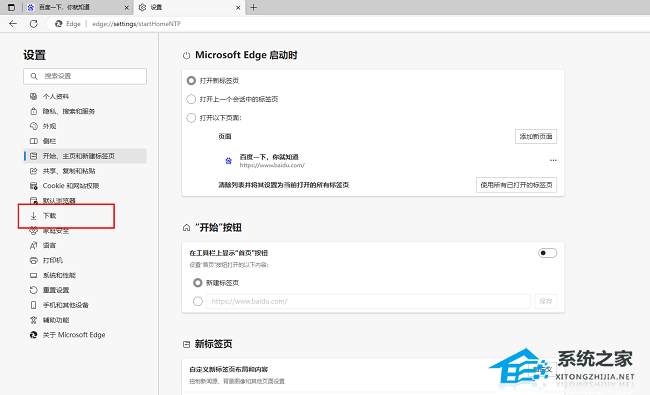
Task: Click the lock icon beside 隐私、搜索和服务
Action: [34, 111]
